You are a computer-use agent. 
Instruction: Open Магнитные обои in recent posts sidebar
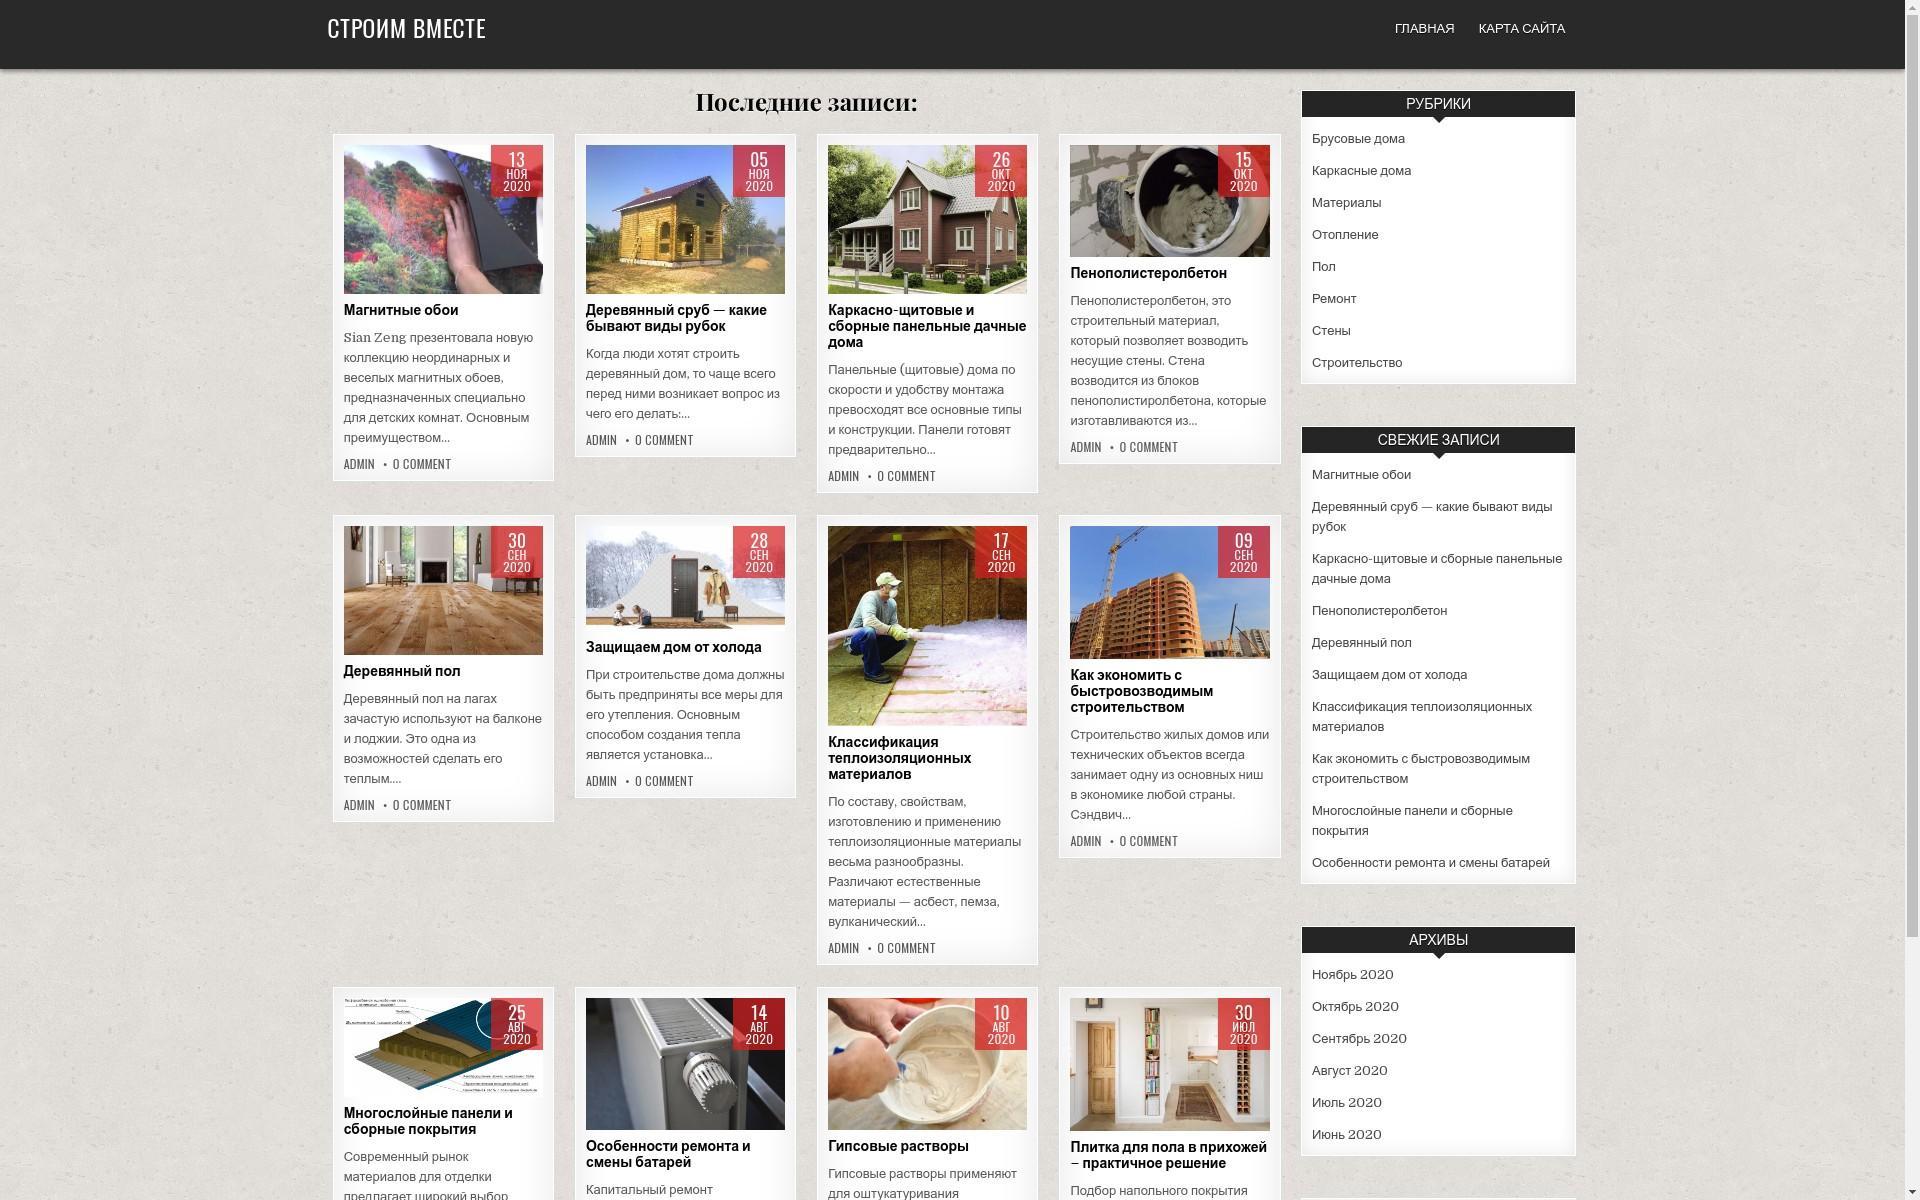click(1361, 475)
